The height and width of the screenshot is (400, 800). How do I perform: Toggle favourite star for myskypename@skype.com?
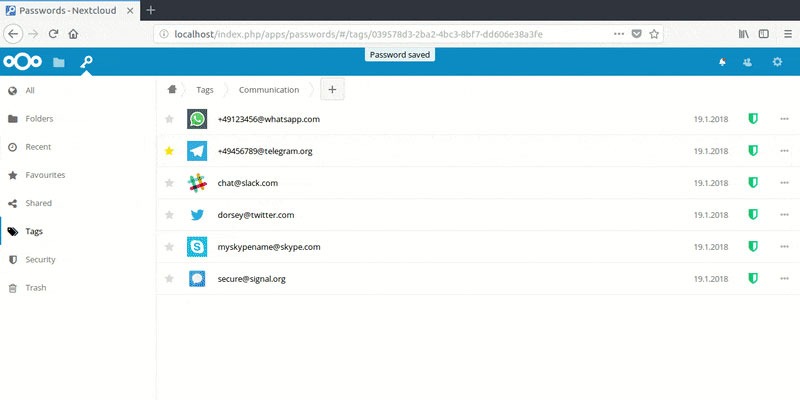169,247
